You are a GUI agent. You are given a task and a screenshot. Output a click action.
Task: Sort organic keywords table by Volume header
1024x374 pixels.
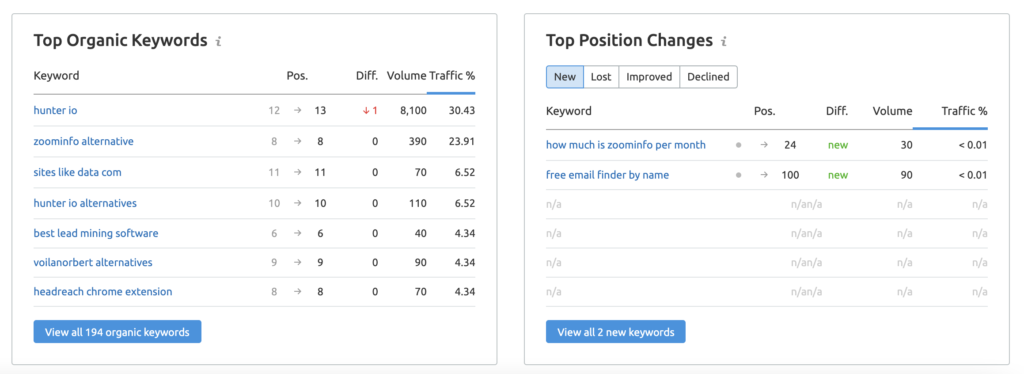pos(406,75)
